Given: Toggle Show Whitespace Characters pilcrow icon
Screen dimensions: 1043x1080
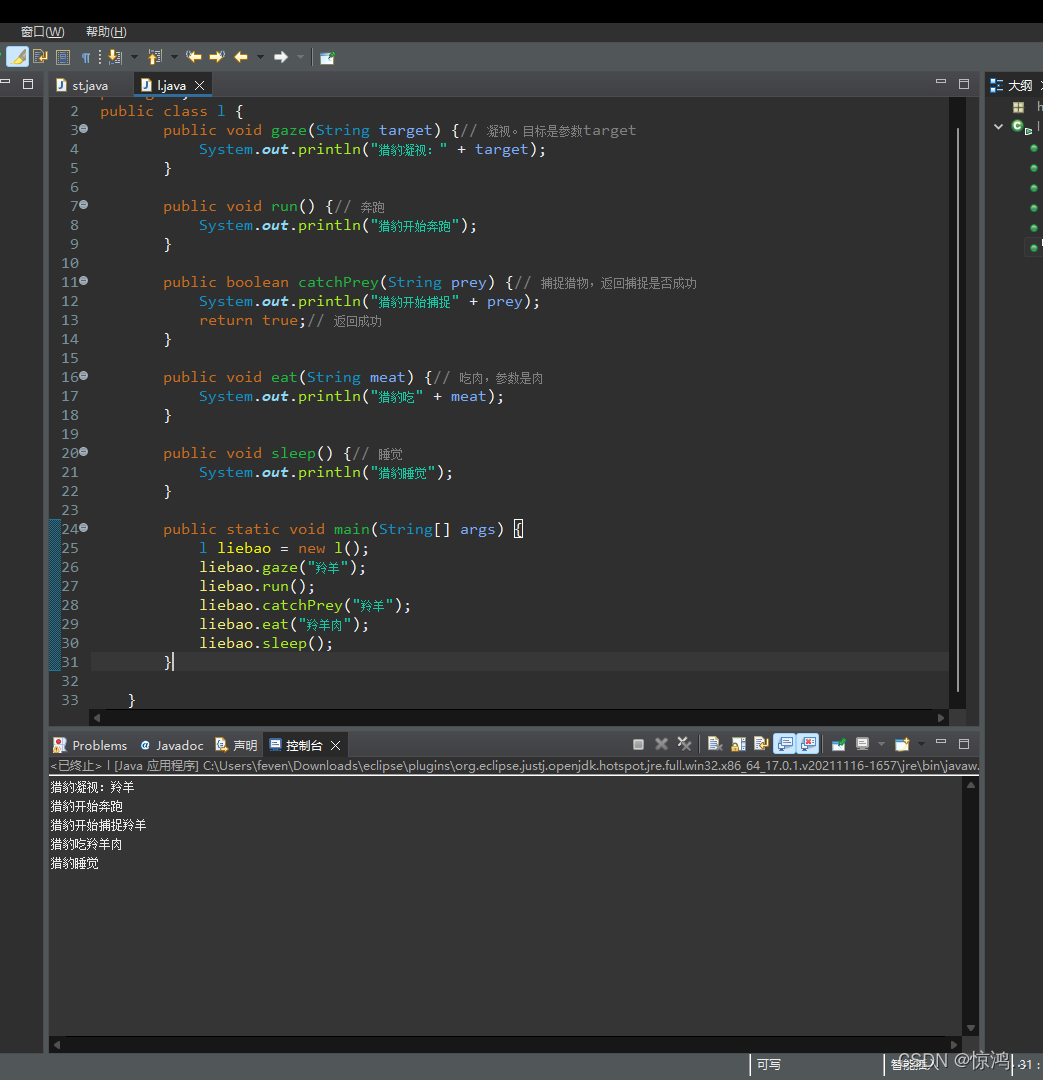Looking at the screenshot, I should click(86, 57).
